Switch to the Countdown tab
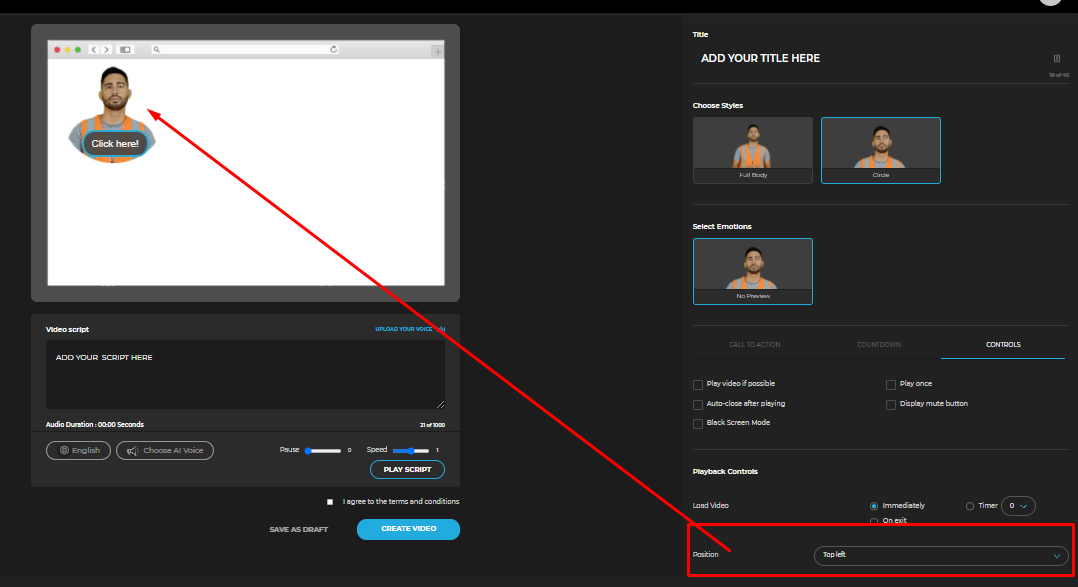 click(879, 344)
